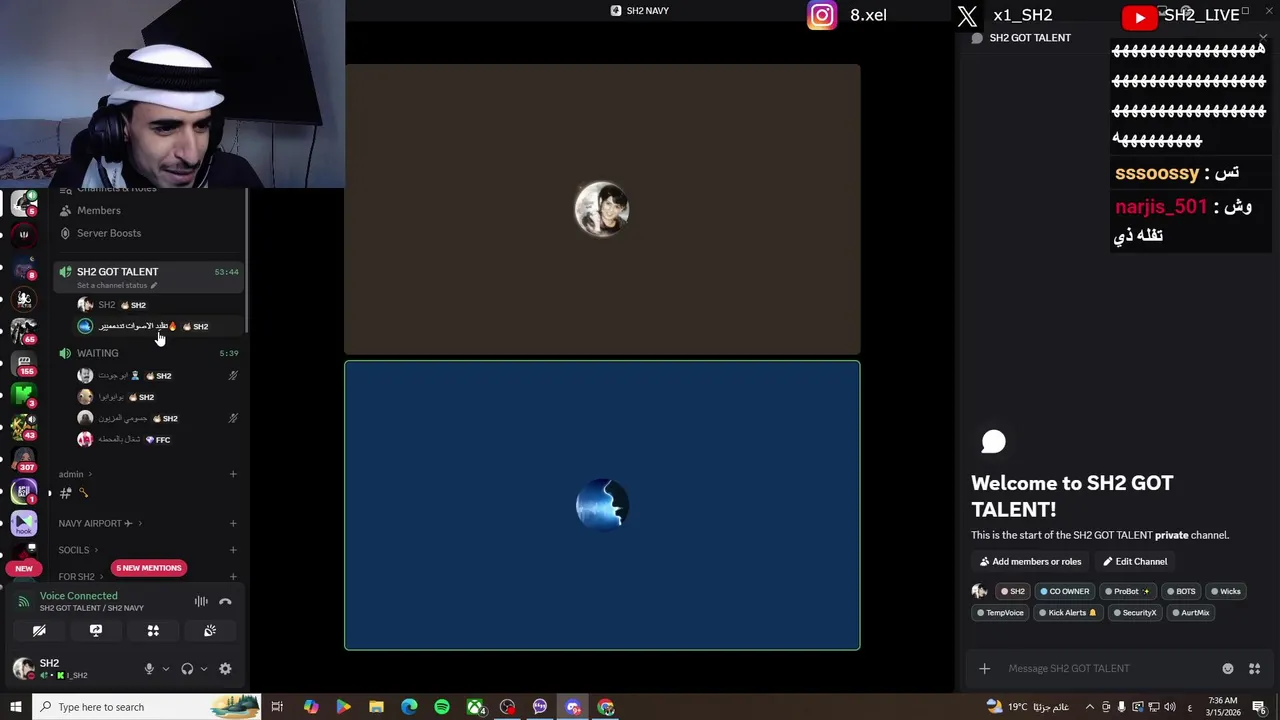Screen dimensions: 1280x720
Task: Select the Kick Alerts role chip
Action: tap(1067, 613)
